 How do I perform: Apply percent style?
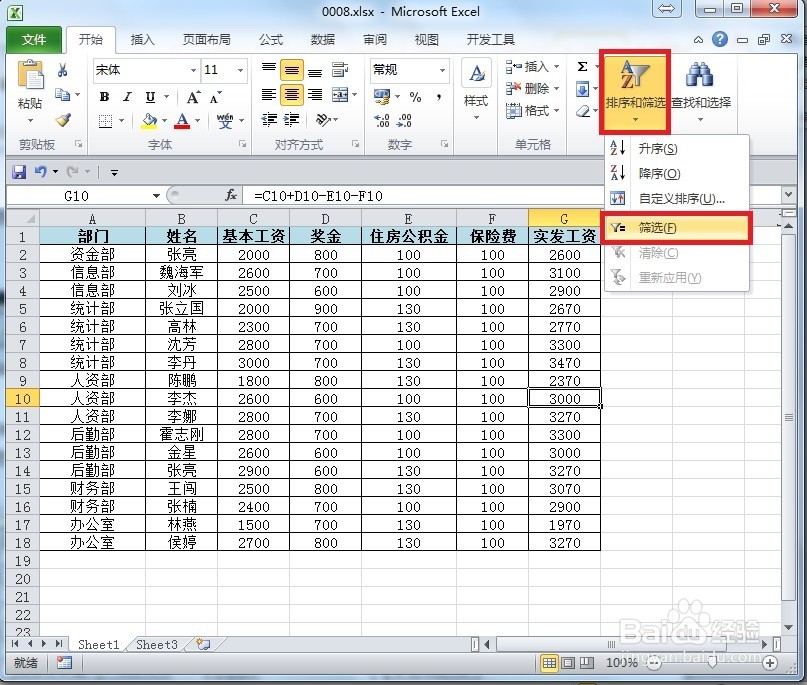point(415,97)
